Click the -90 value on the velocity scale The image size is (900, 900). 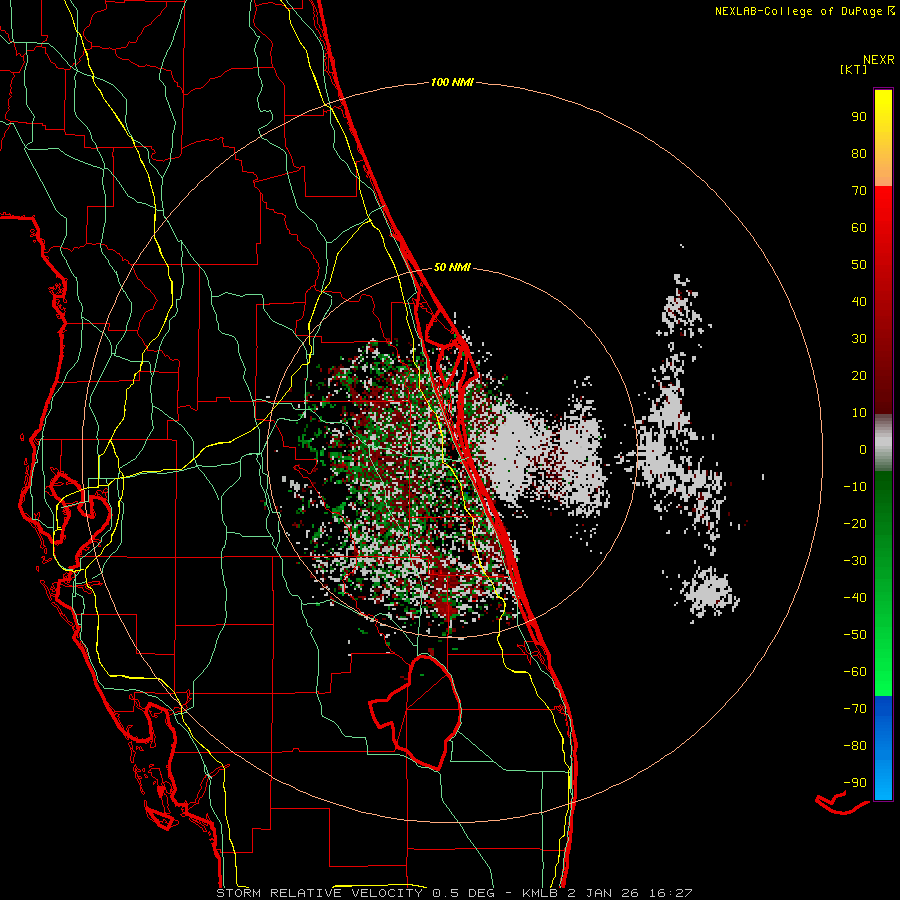[855, 783]
